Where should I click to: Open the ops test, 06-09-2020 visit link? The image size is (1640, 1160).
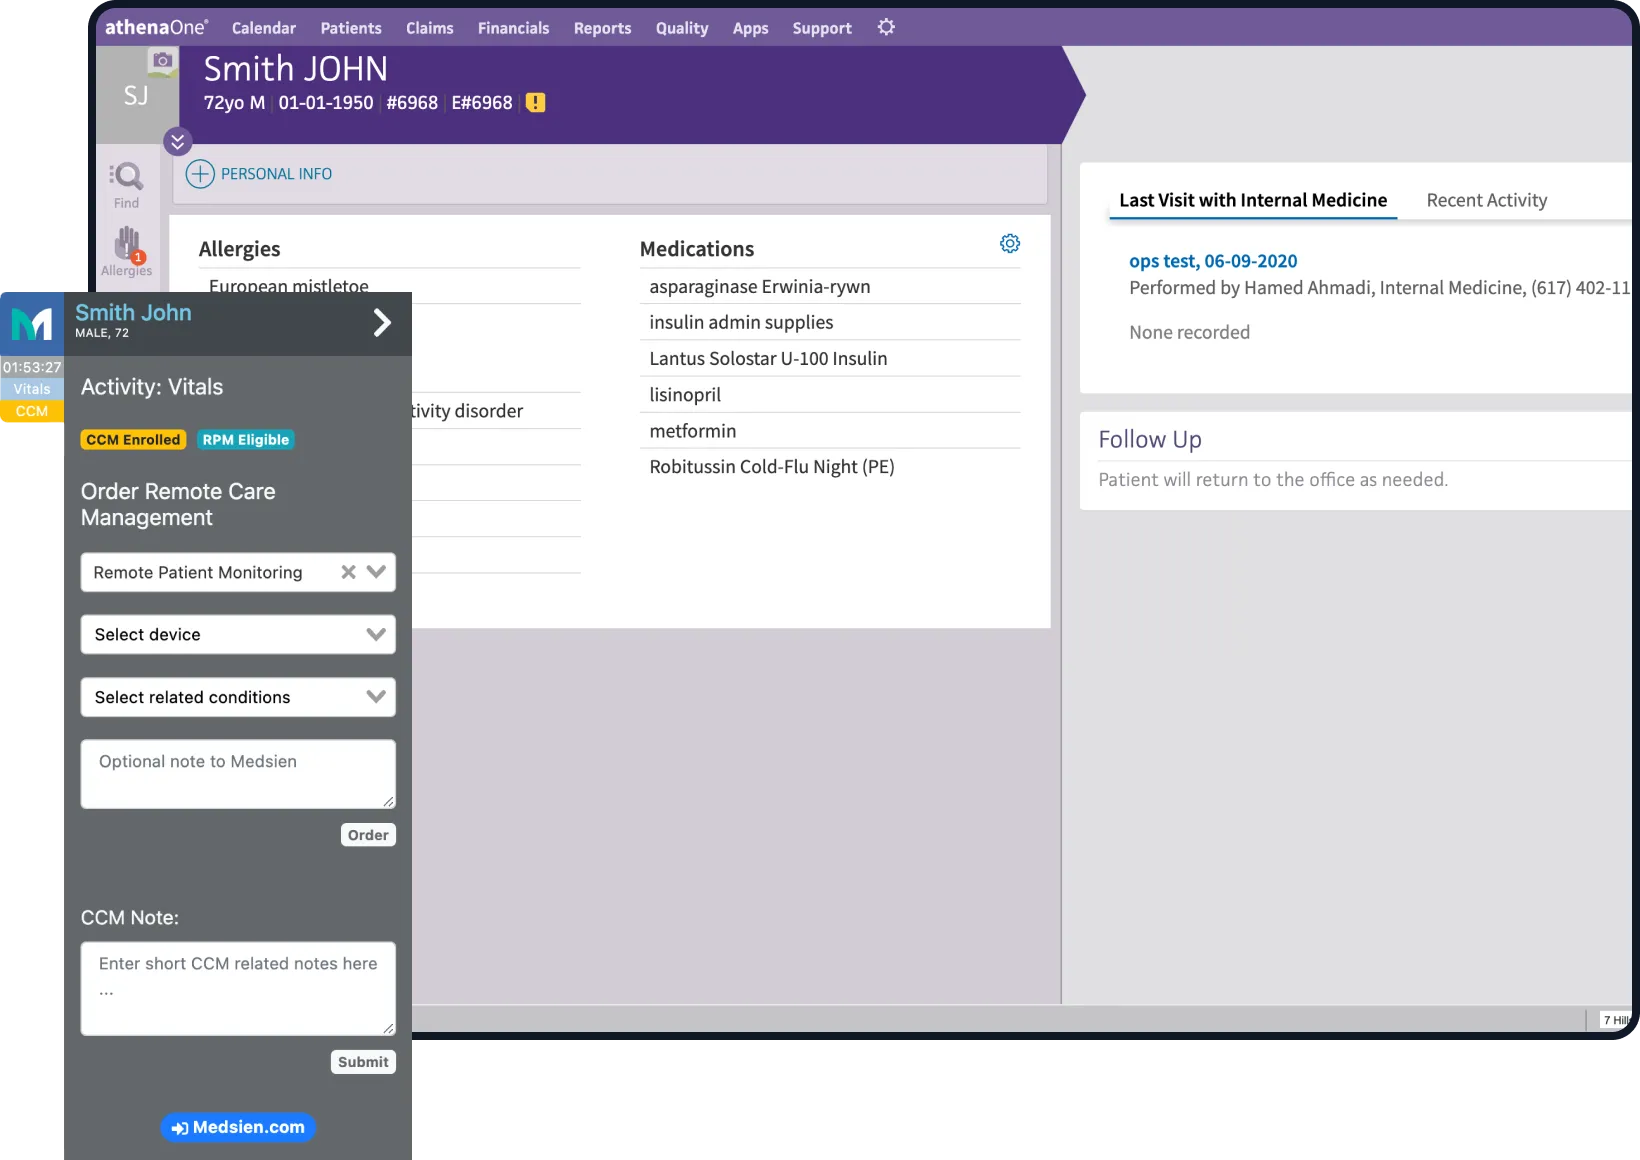pyautogui.click(x=1213, y=261)
